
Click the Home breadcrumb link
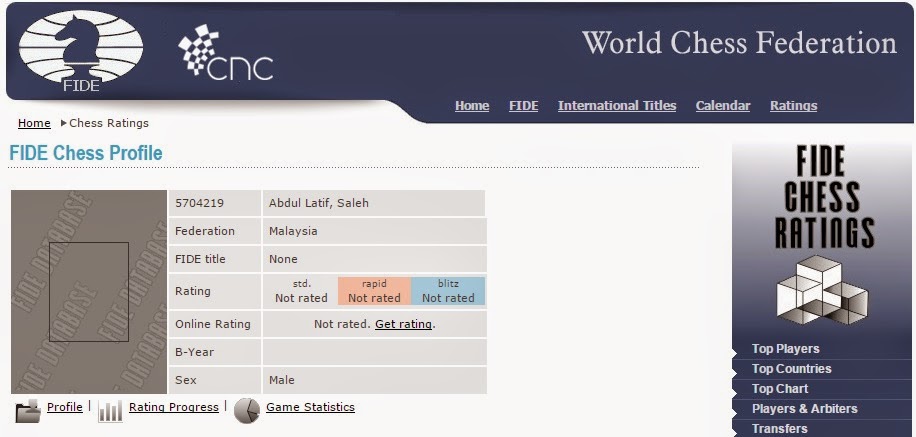[x=34, y=123]
